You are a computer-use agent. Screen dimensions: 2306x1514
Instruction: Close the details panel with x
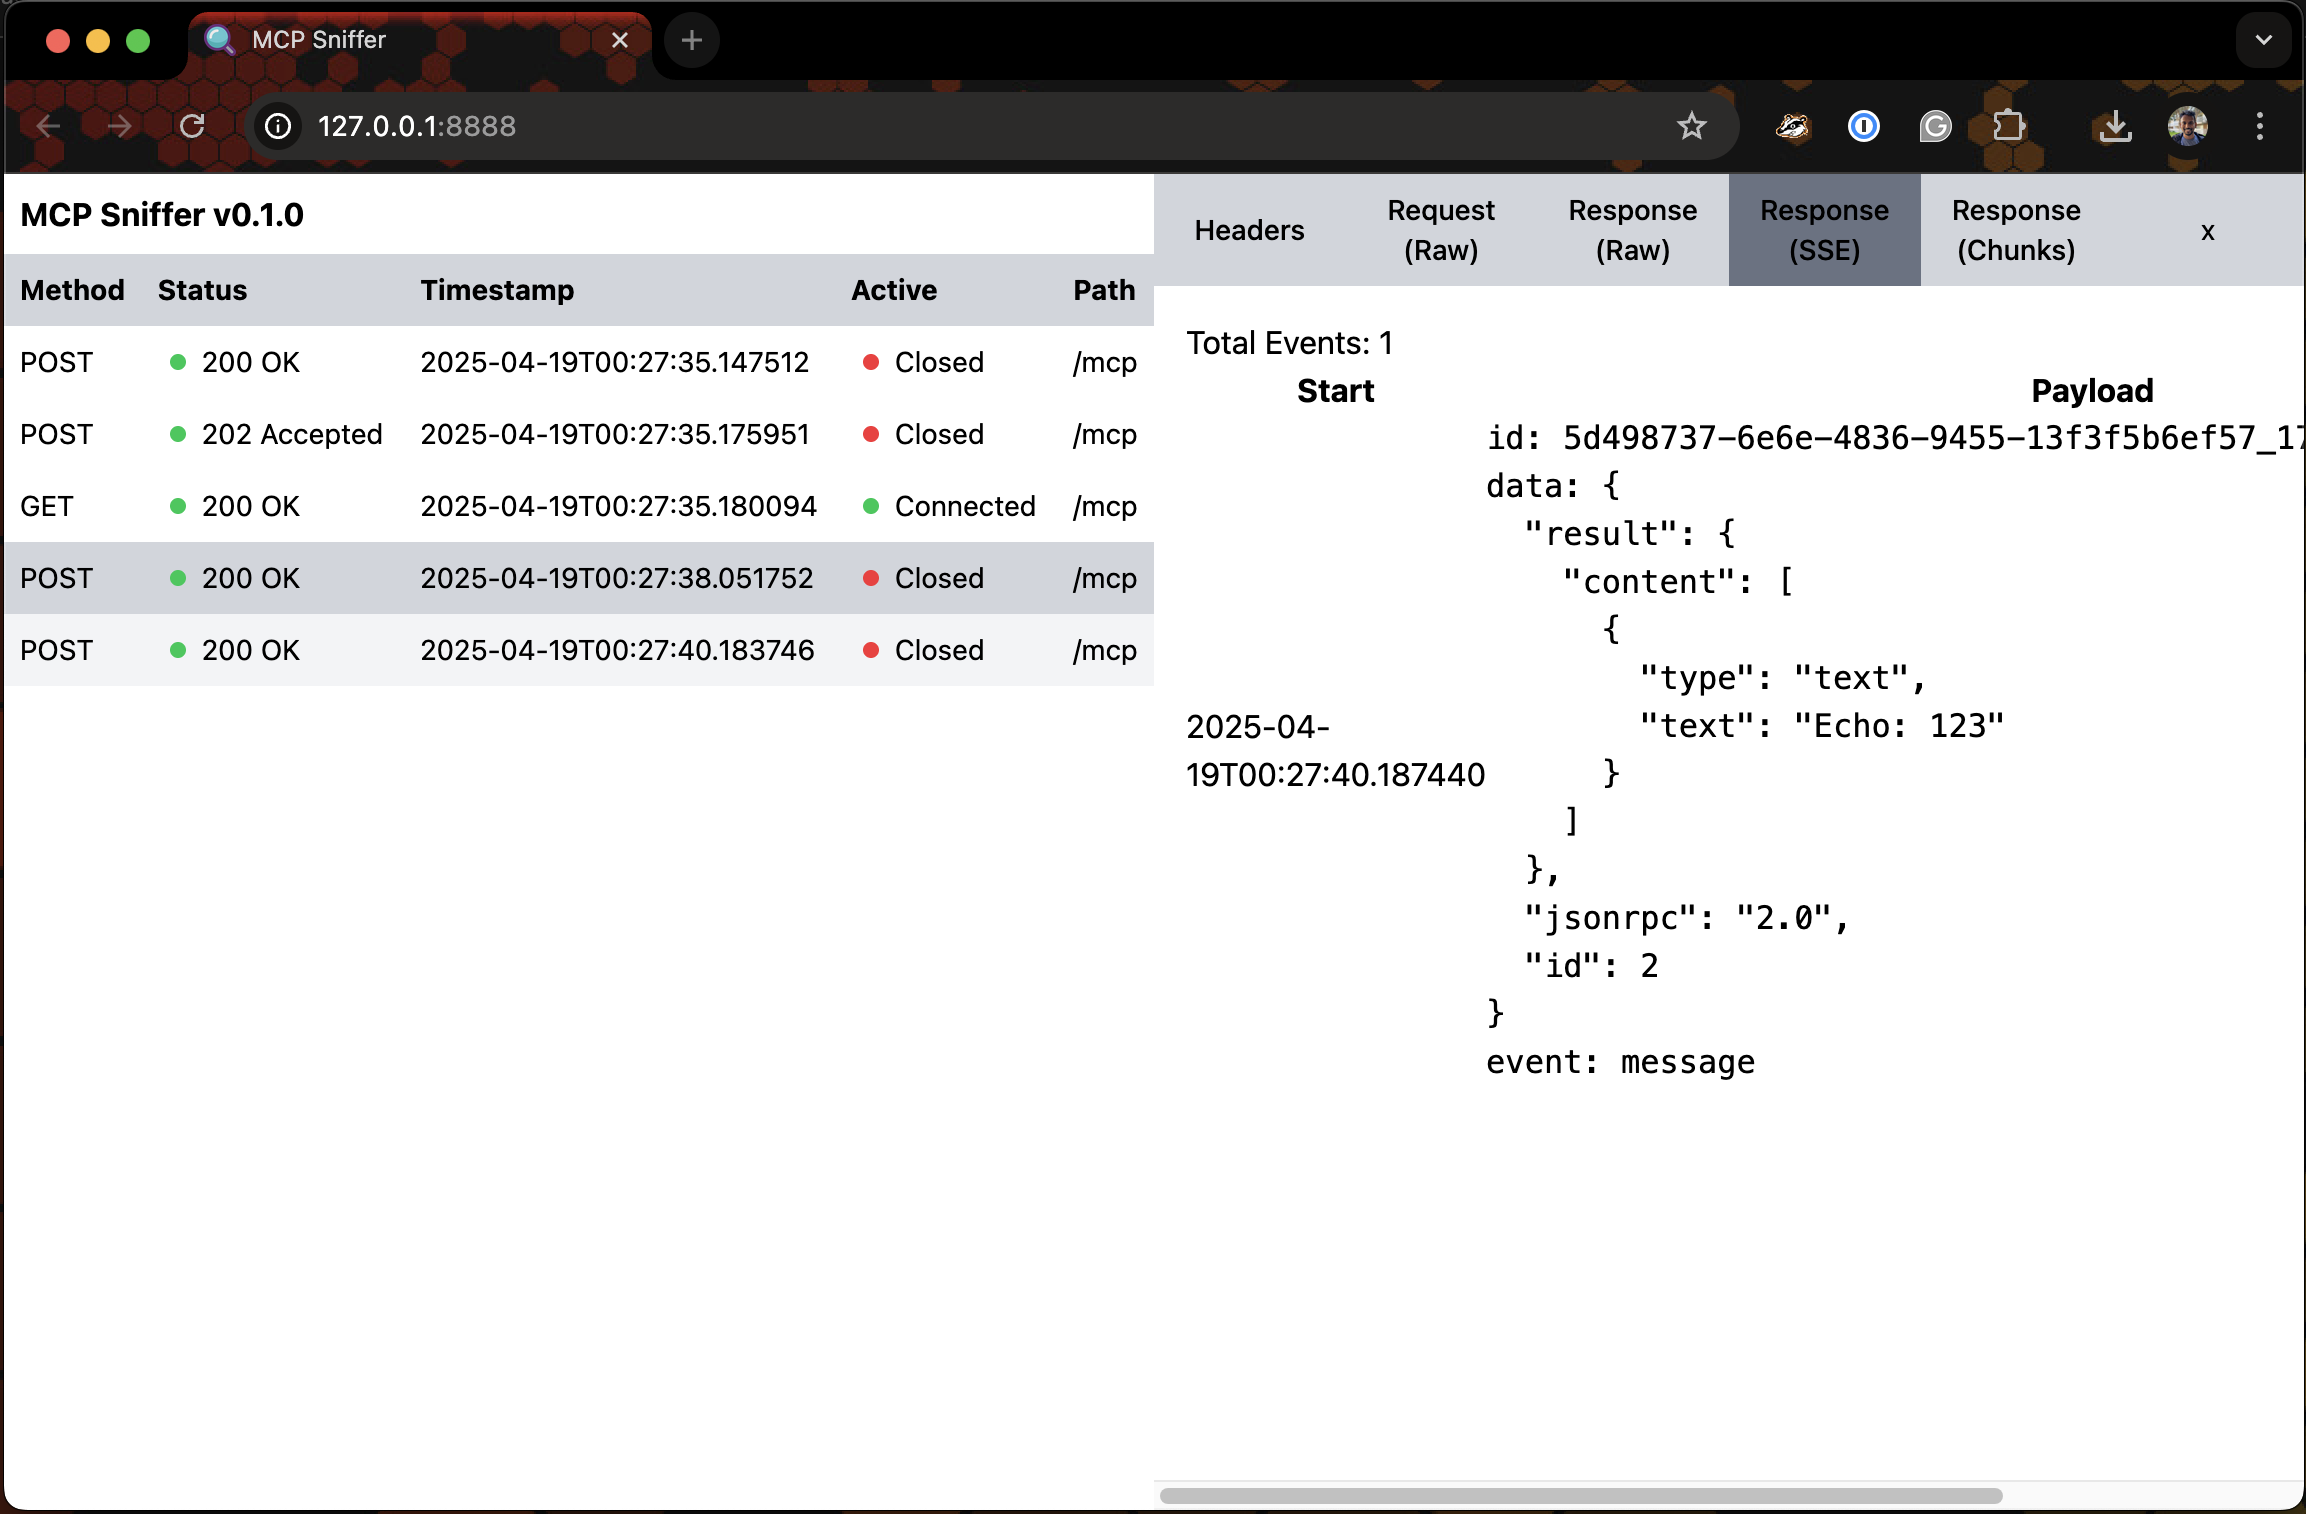[2207, 232]
